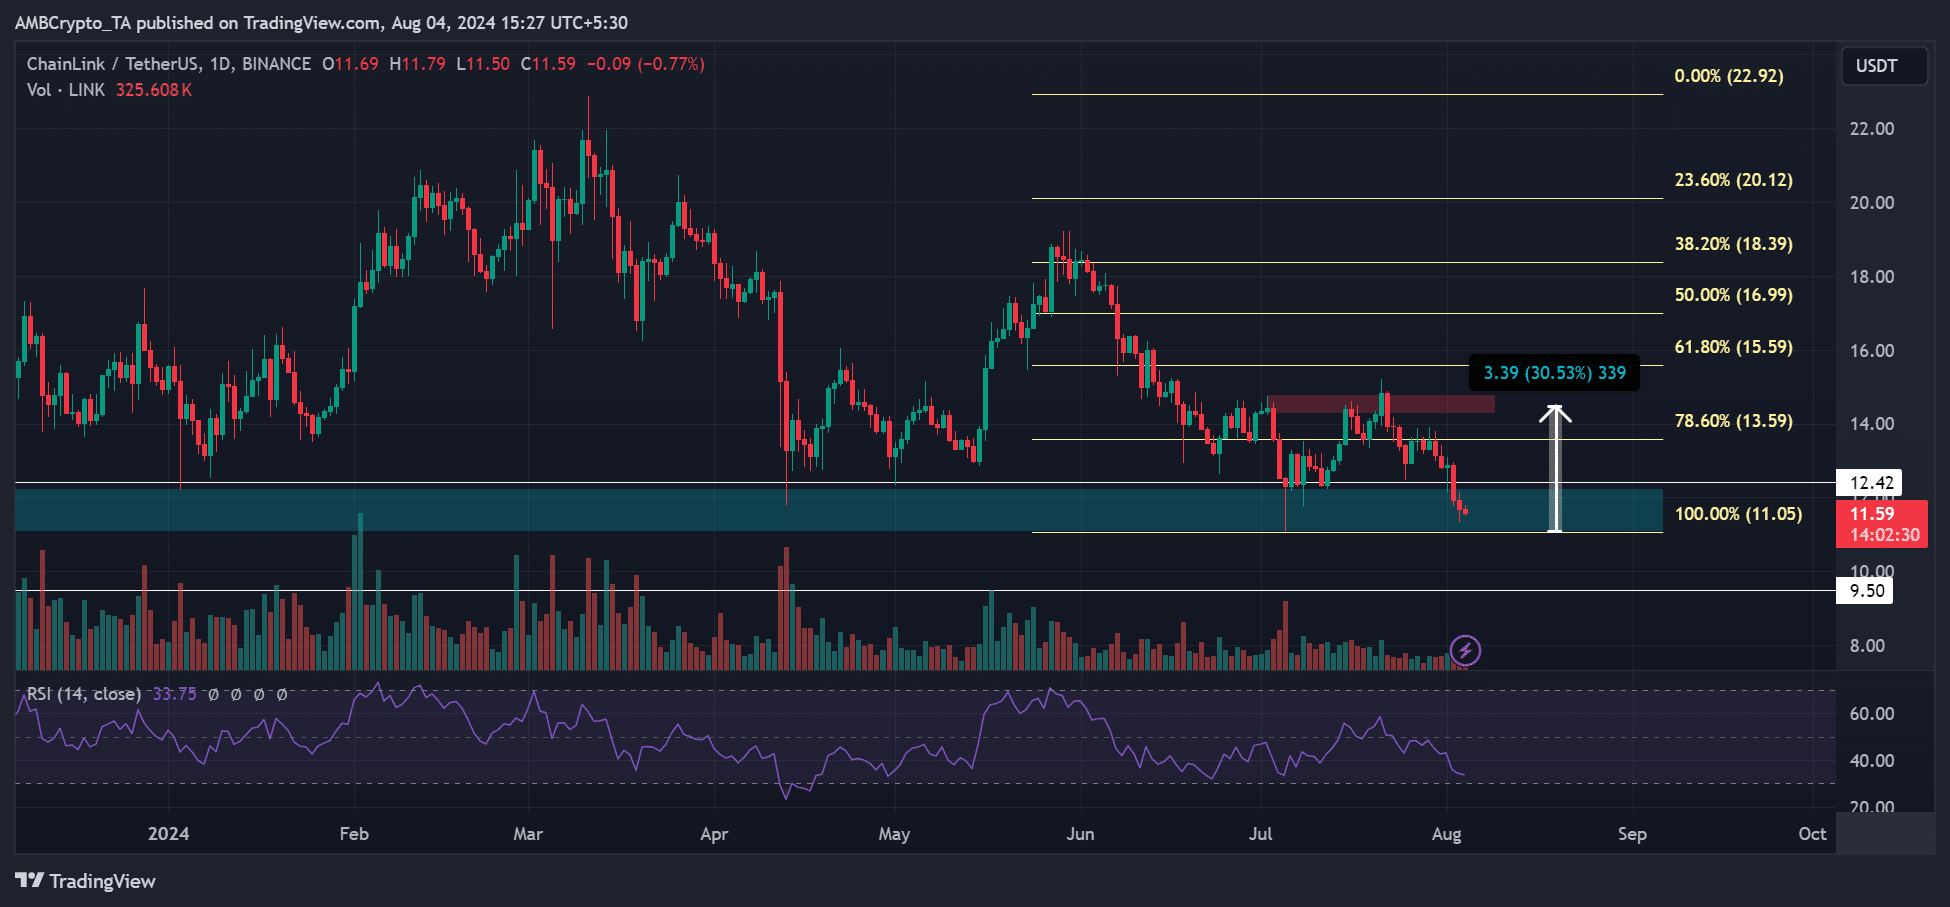Click the Feb label on time axis
Viewport: 1950px width, 907px height.
tap(354, 834)
